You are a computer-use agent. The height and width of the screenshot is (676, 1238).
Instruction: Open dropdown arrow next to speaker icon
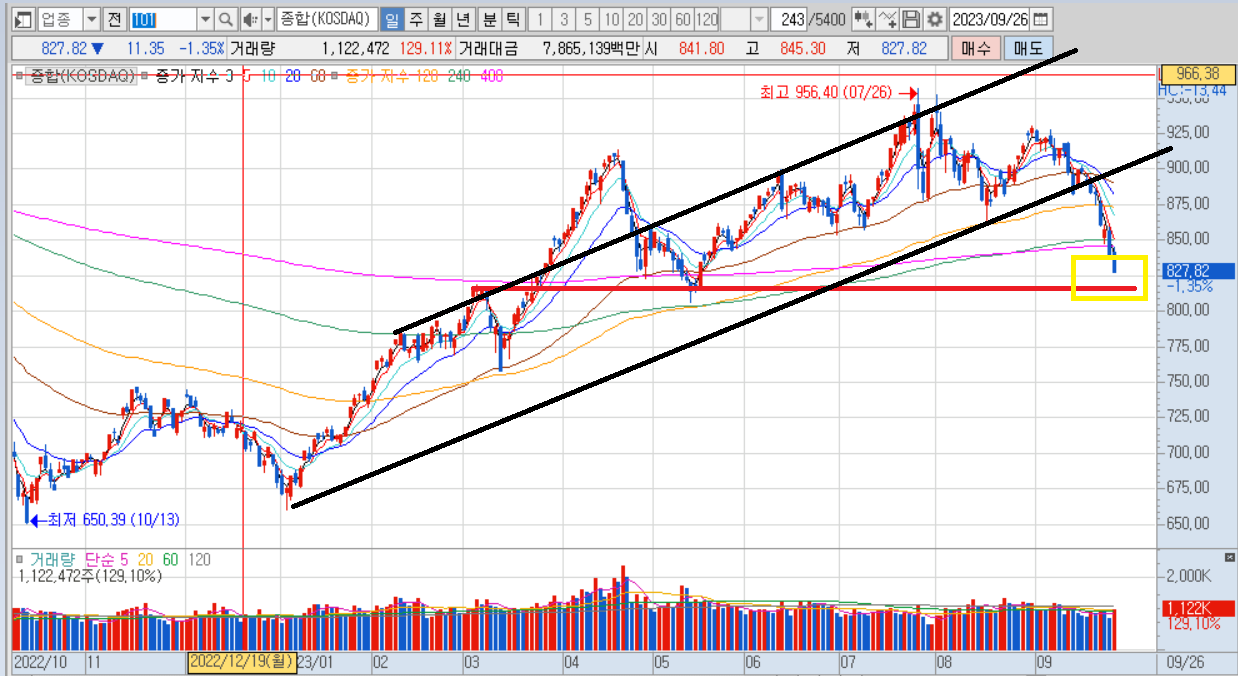[x=267, y=19]
